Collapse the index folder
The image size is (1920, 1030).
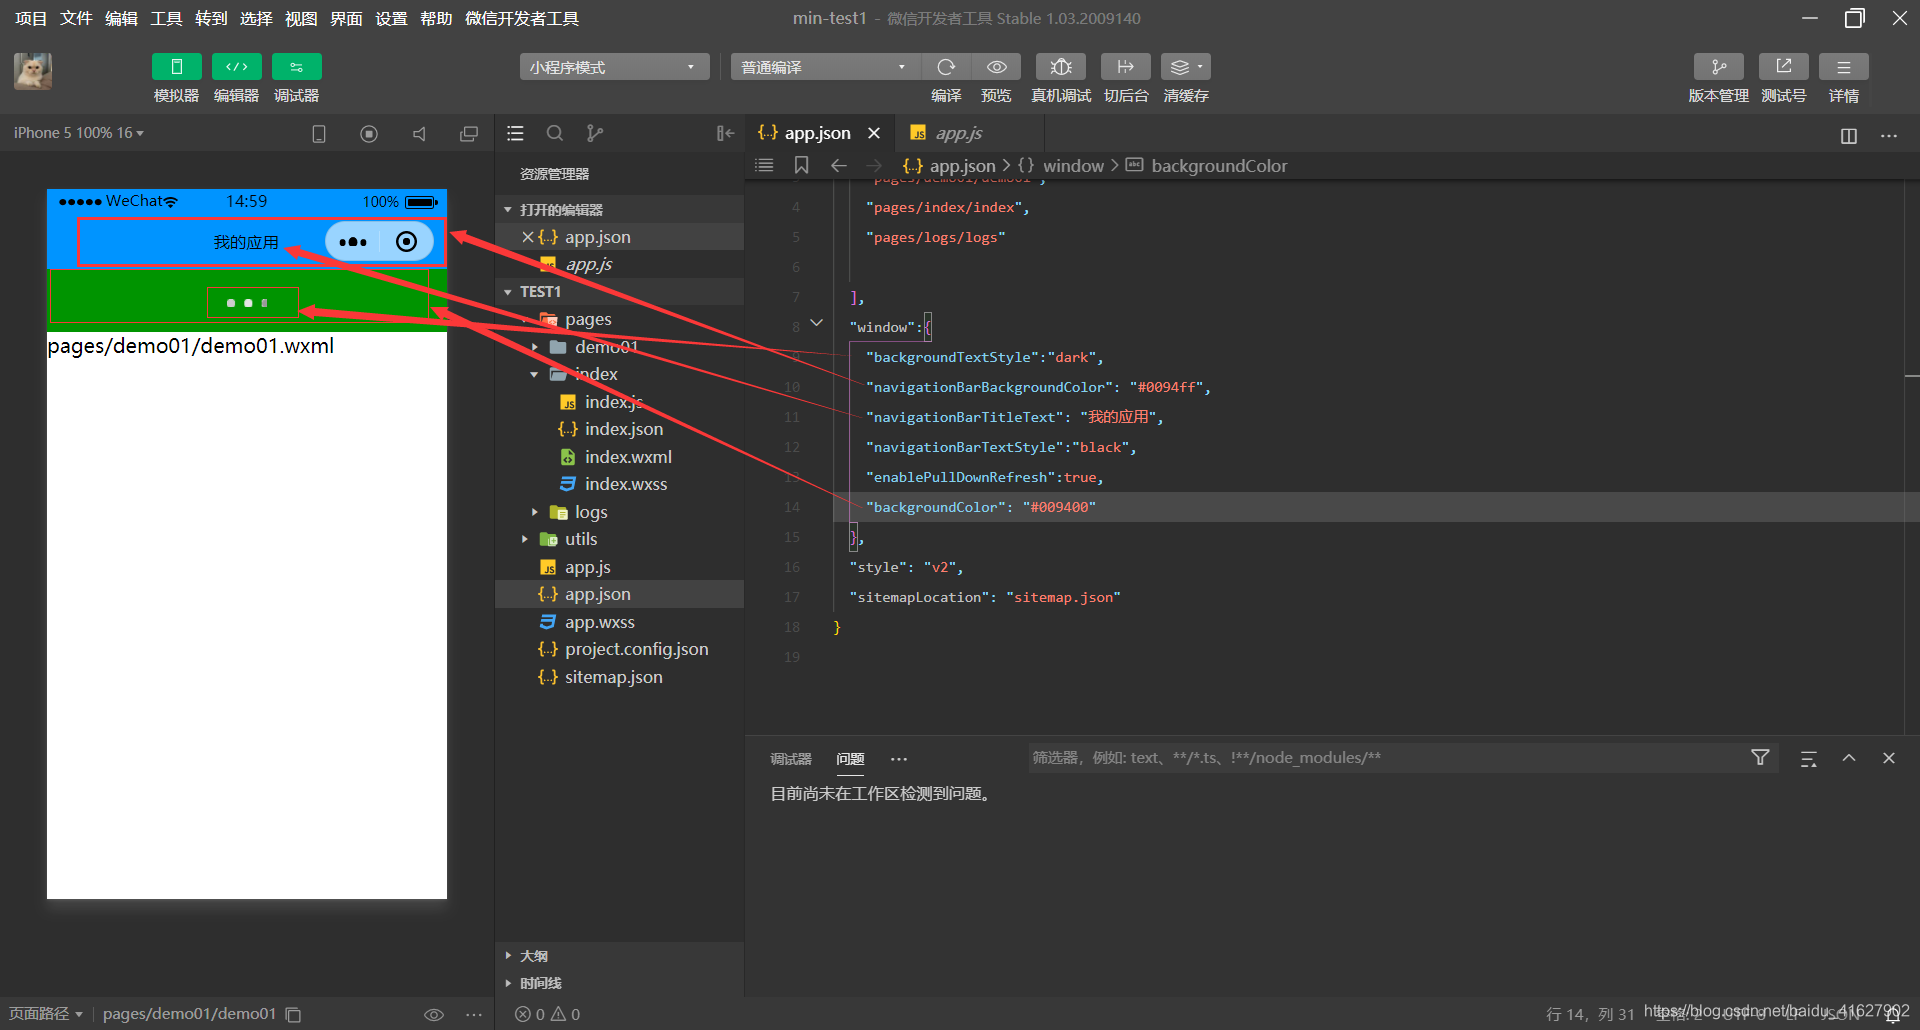535,374
